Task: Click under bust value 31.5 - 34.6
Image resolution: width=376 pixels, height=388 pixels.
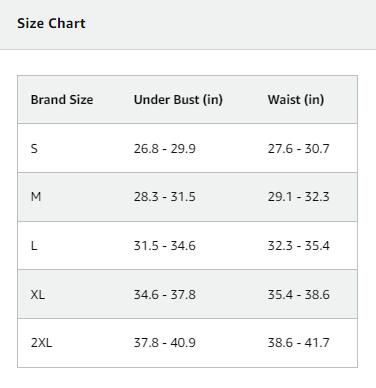Action: pos(165,246)
